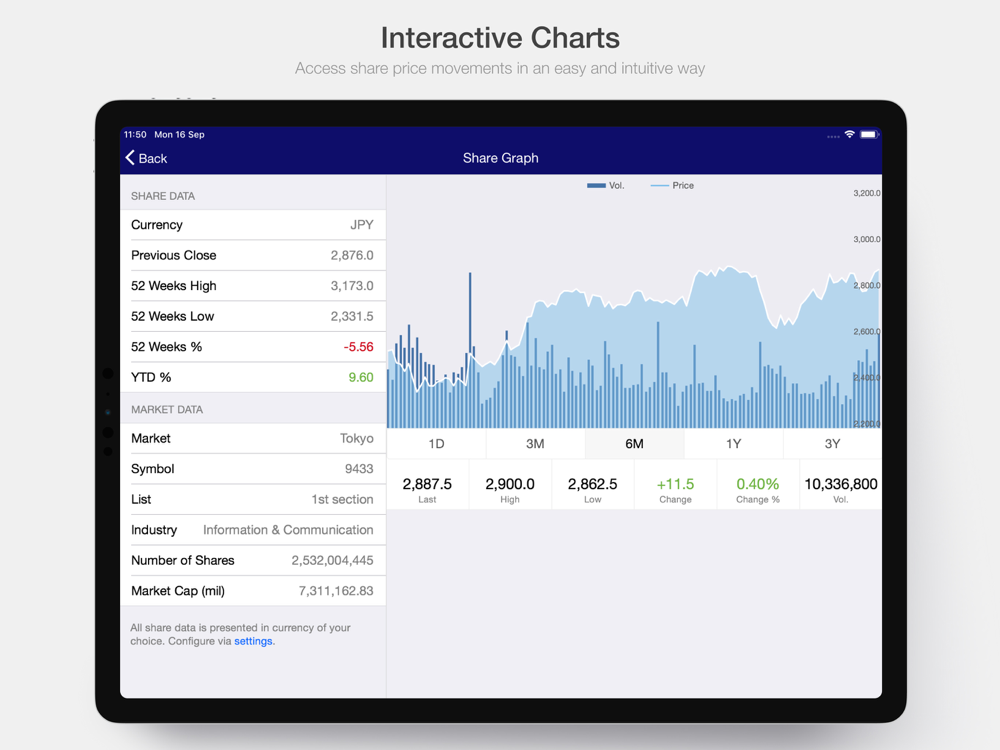The image size is (1000, 750).
Task: Select the 6M time range tab
Action: [635, 444]
